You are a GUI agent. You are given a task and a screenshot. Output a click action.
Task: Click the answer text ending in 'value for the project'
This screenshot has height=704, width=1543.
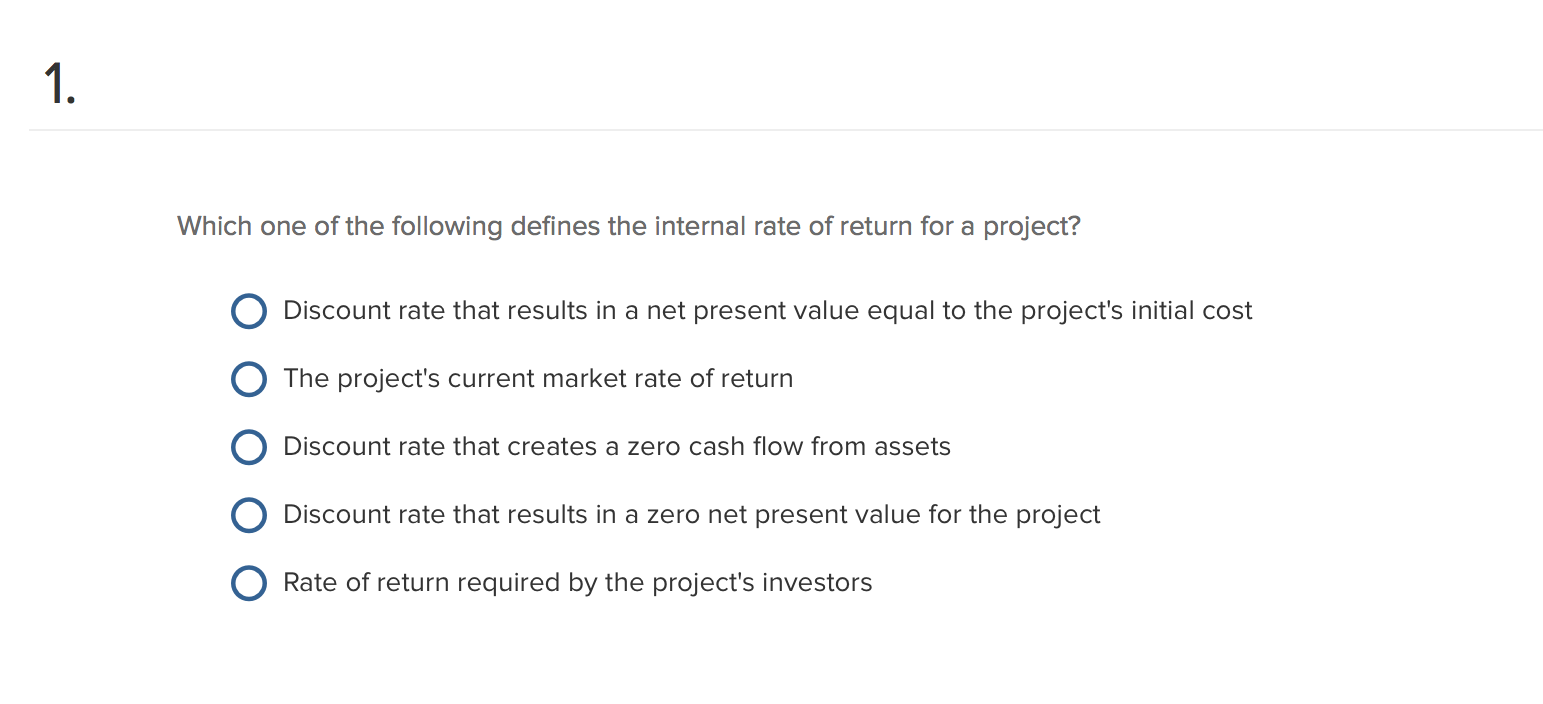(x=692, y=515)
